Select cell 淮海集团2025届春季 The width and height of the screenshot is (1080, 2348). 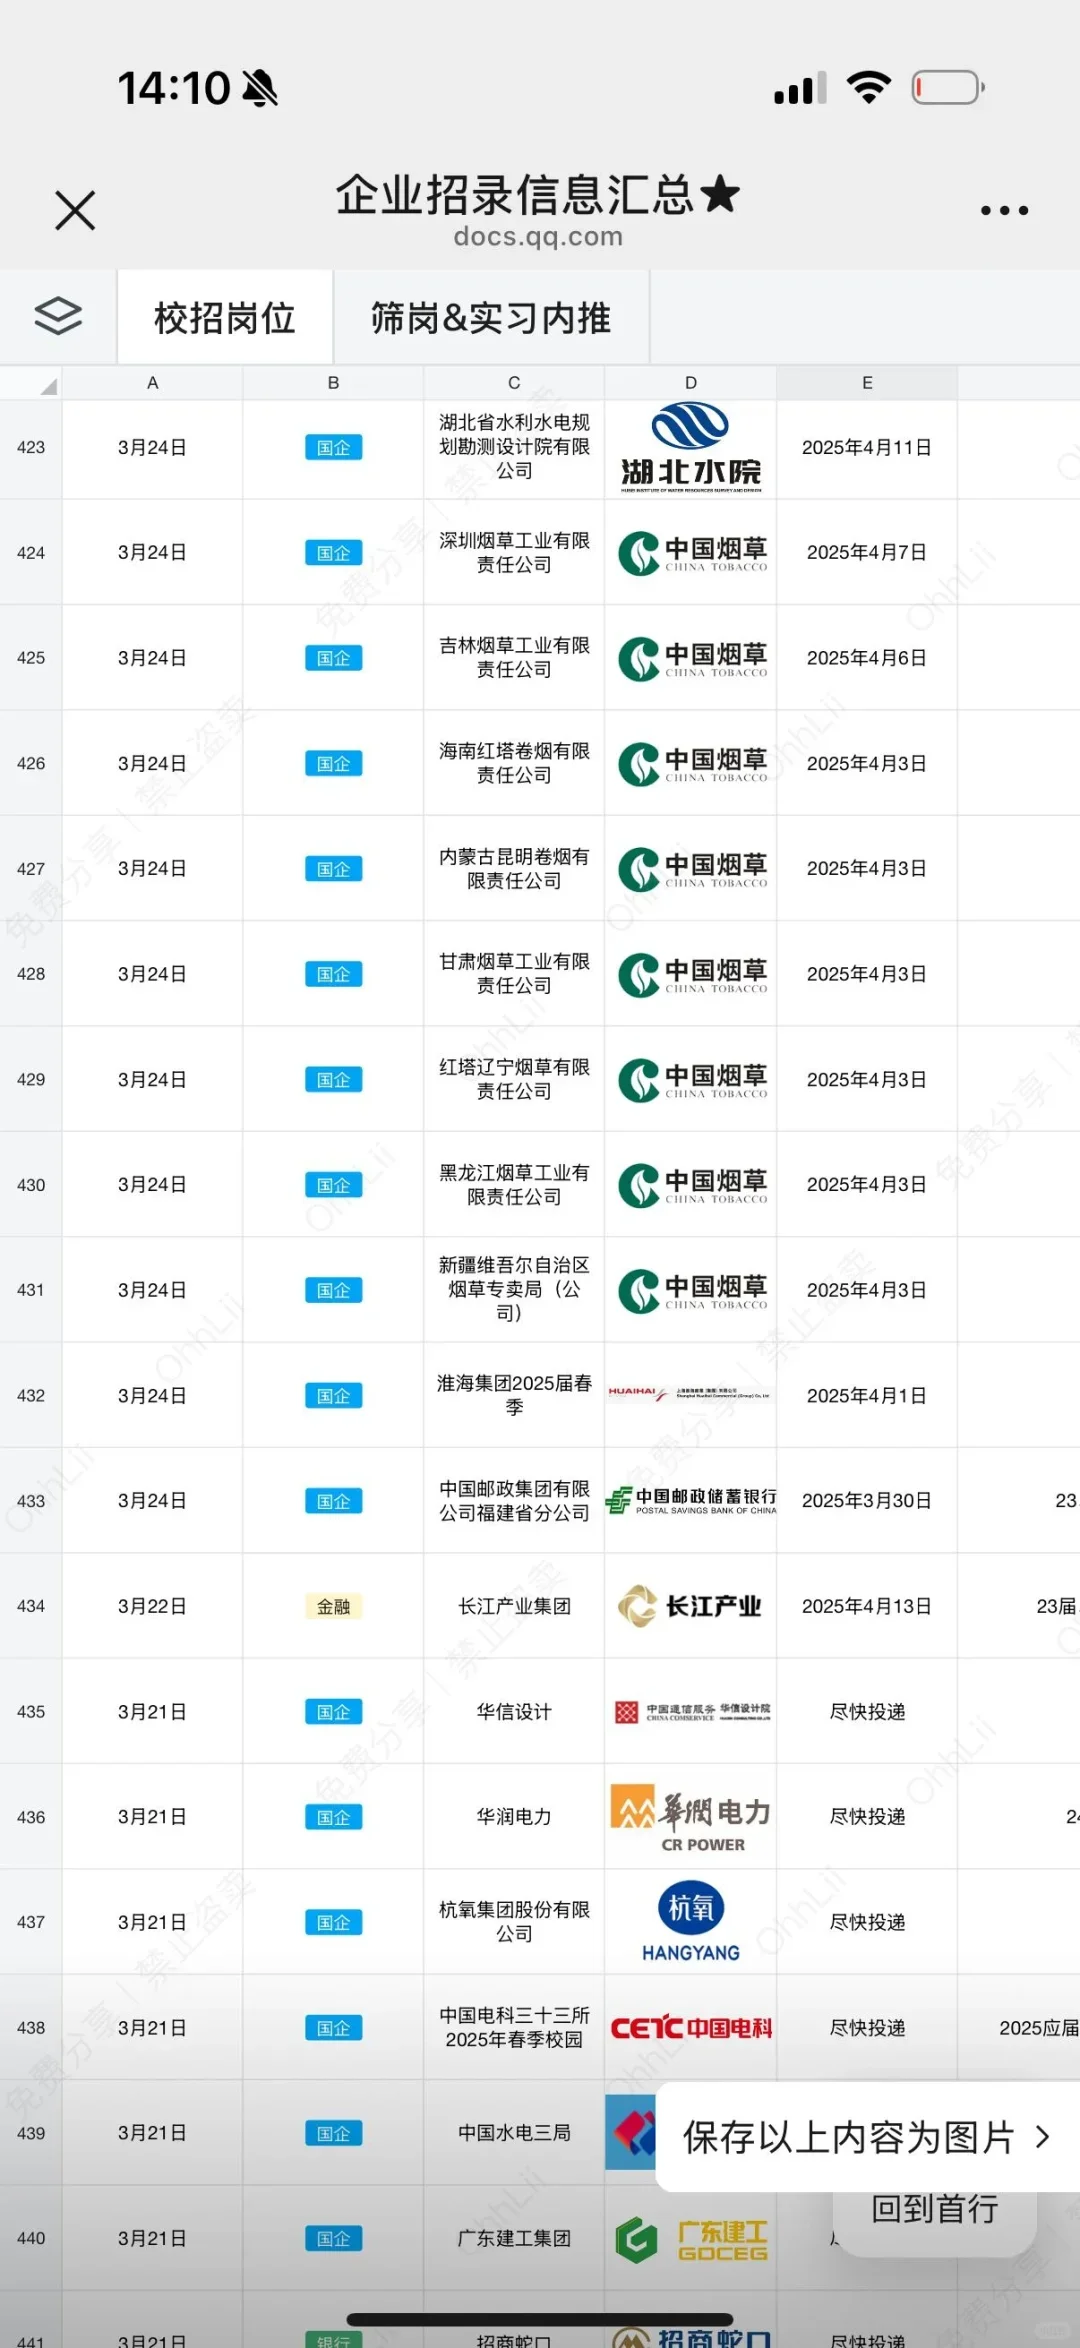point(514,1395)
